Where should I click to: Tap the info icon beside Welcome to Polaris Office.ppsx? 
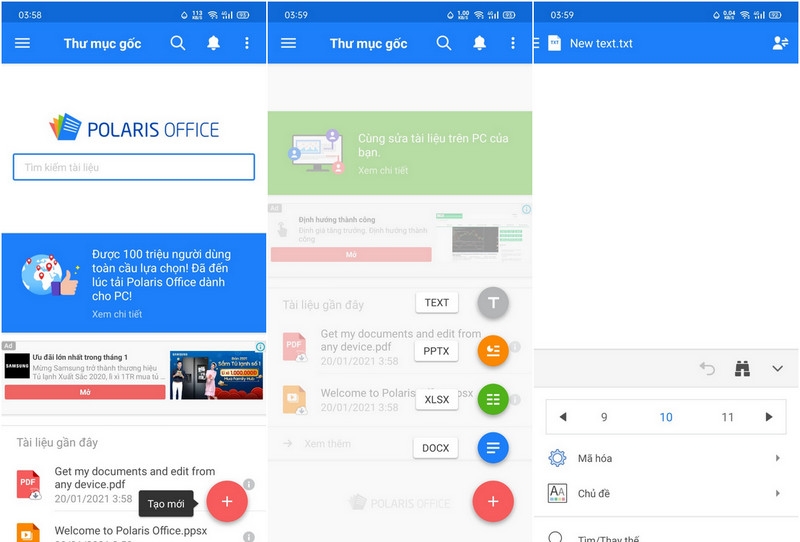pos(249,536)
